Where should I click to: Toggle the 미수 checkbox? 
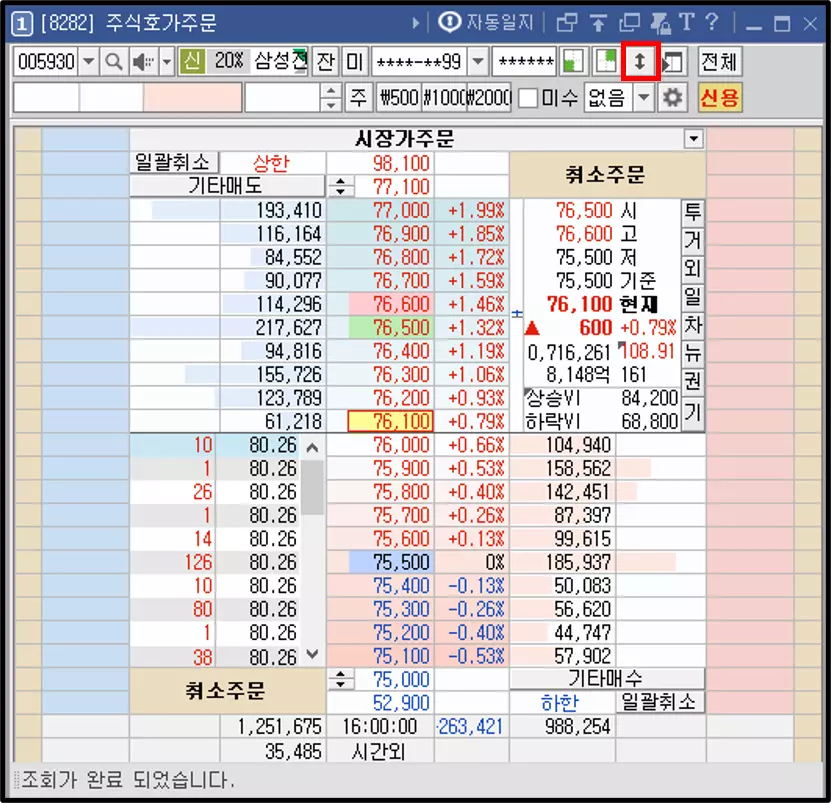coord(527,98)
